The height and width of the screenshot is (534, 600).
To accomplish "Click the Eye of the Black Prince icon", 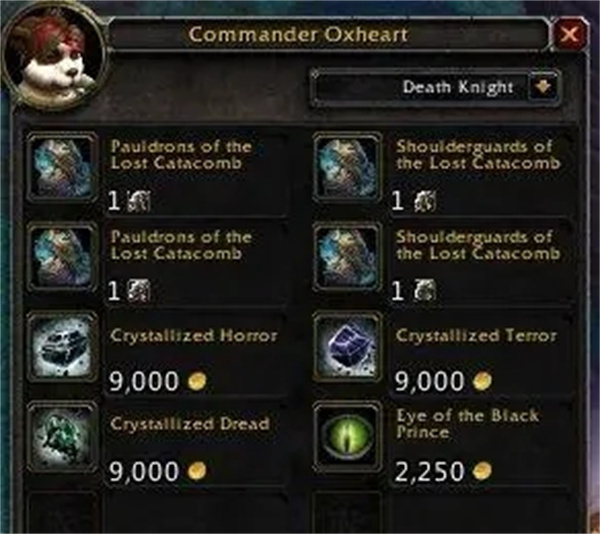I will tap(347, 437).
